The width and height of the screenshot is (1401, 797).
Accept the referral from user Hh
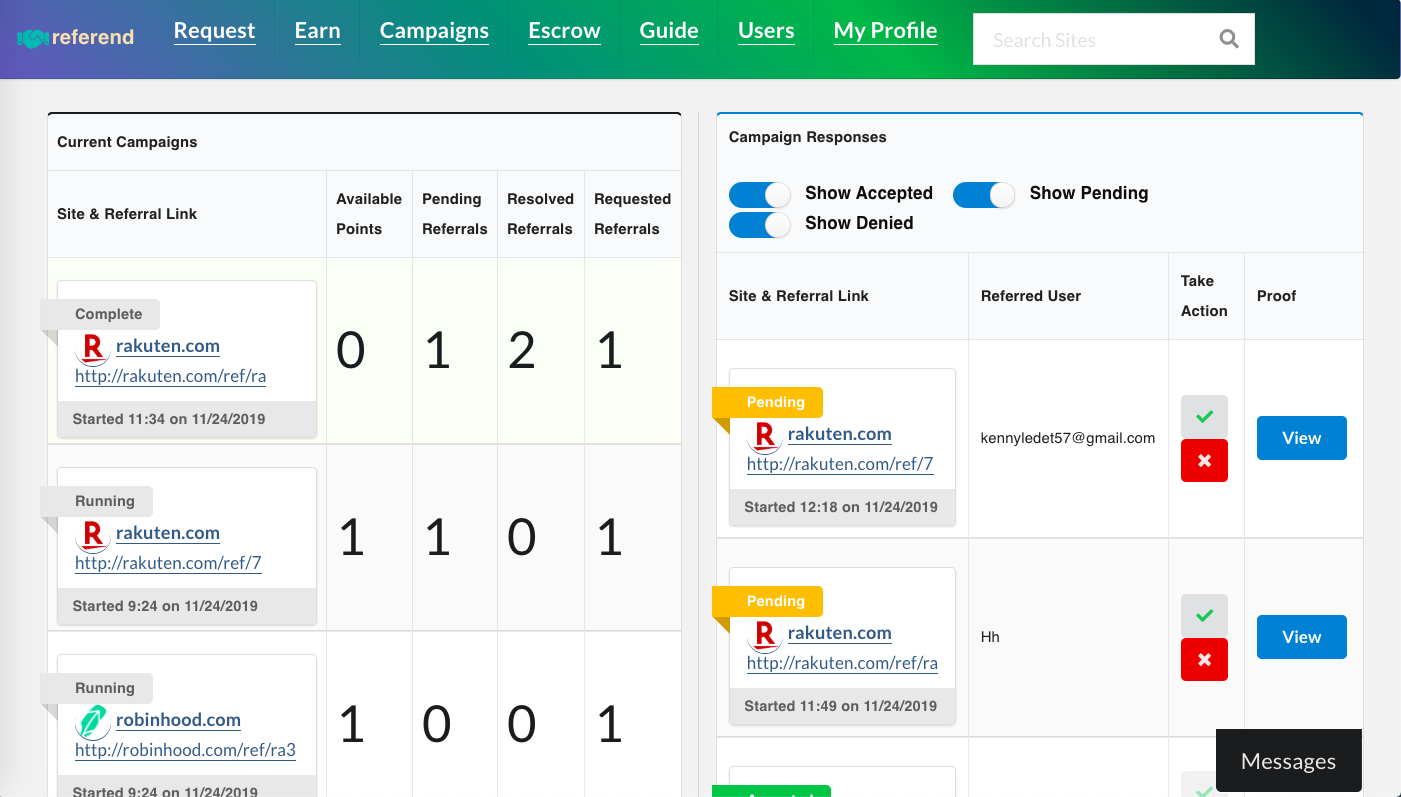click(1204, 615)
